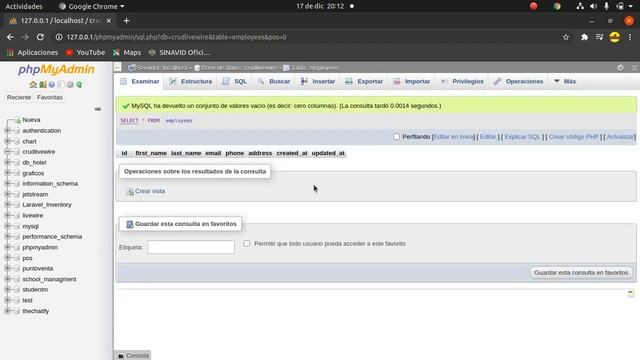Click Crear código PHP link

tap(573, 137)
